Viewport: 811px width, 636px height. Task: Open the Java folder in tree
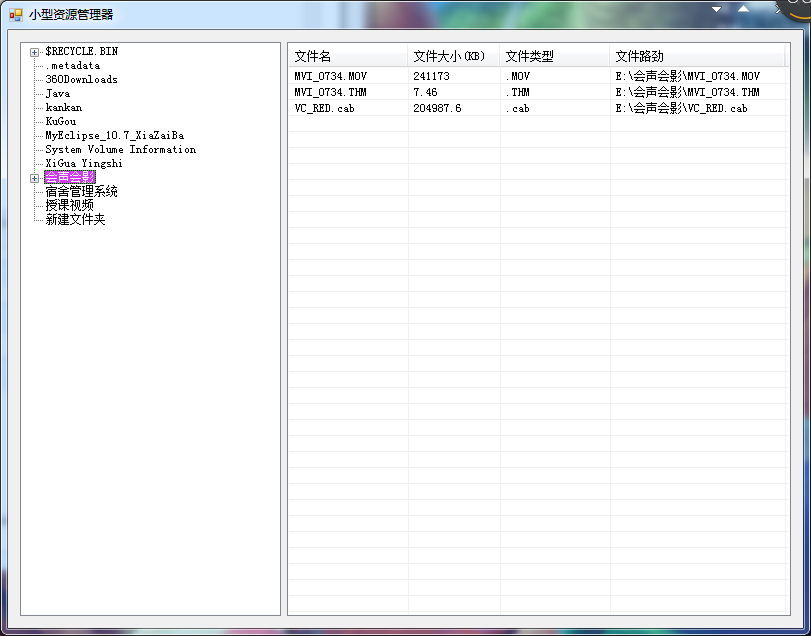(x=57, y=93)
